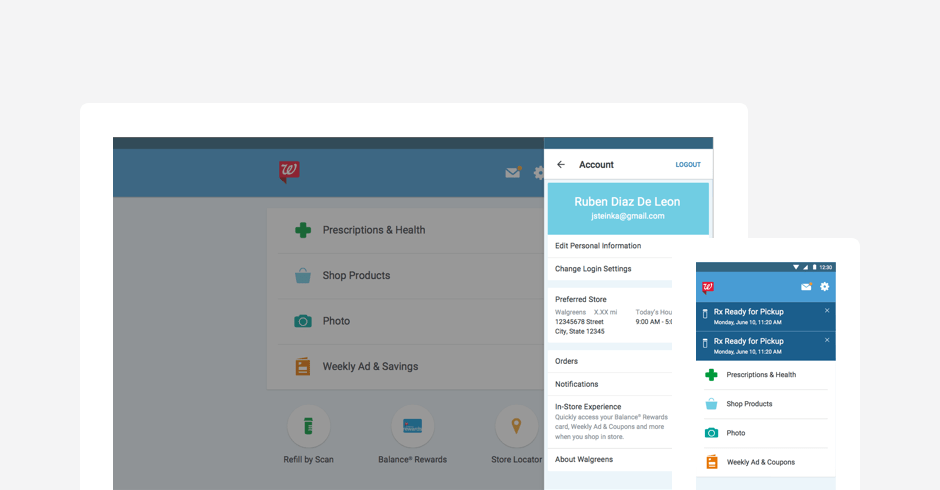The width and height of the screenshot is (940, 490).
Task: Go back with the Account arrow
Action: [561, 164]
